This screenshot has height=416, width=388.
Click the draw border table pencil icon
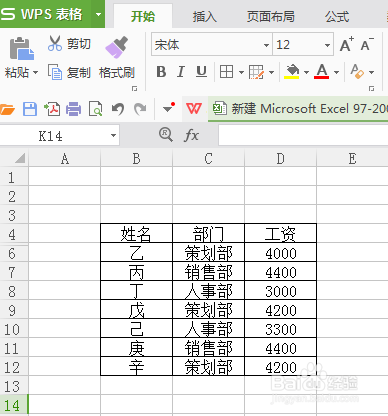tap(256, 72)
